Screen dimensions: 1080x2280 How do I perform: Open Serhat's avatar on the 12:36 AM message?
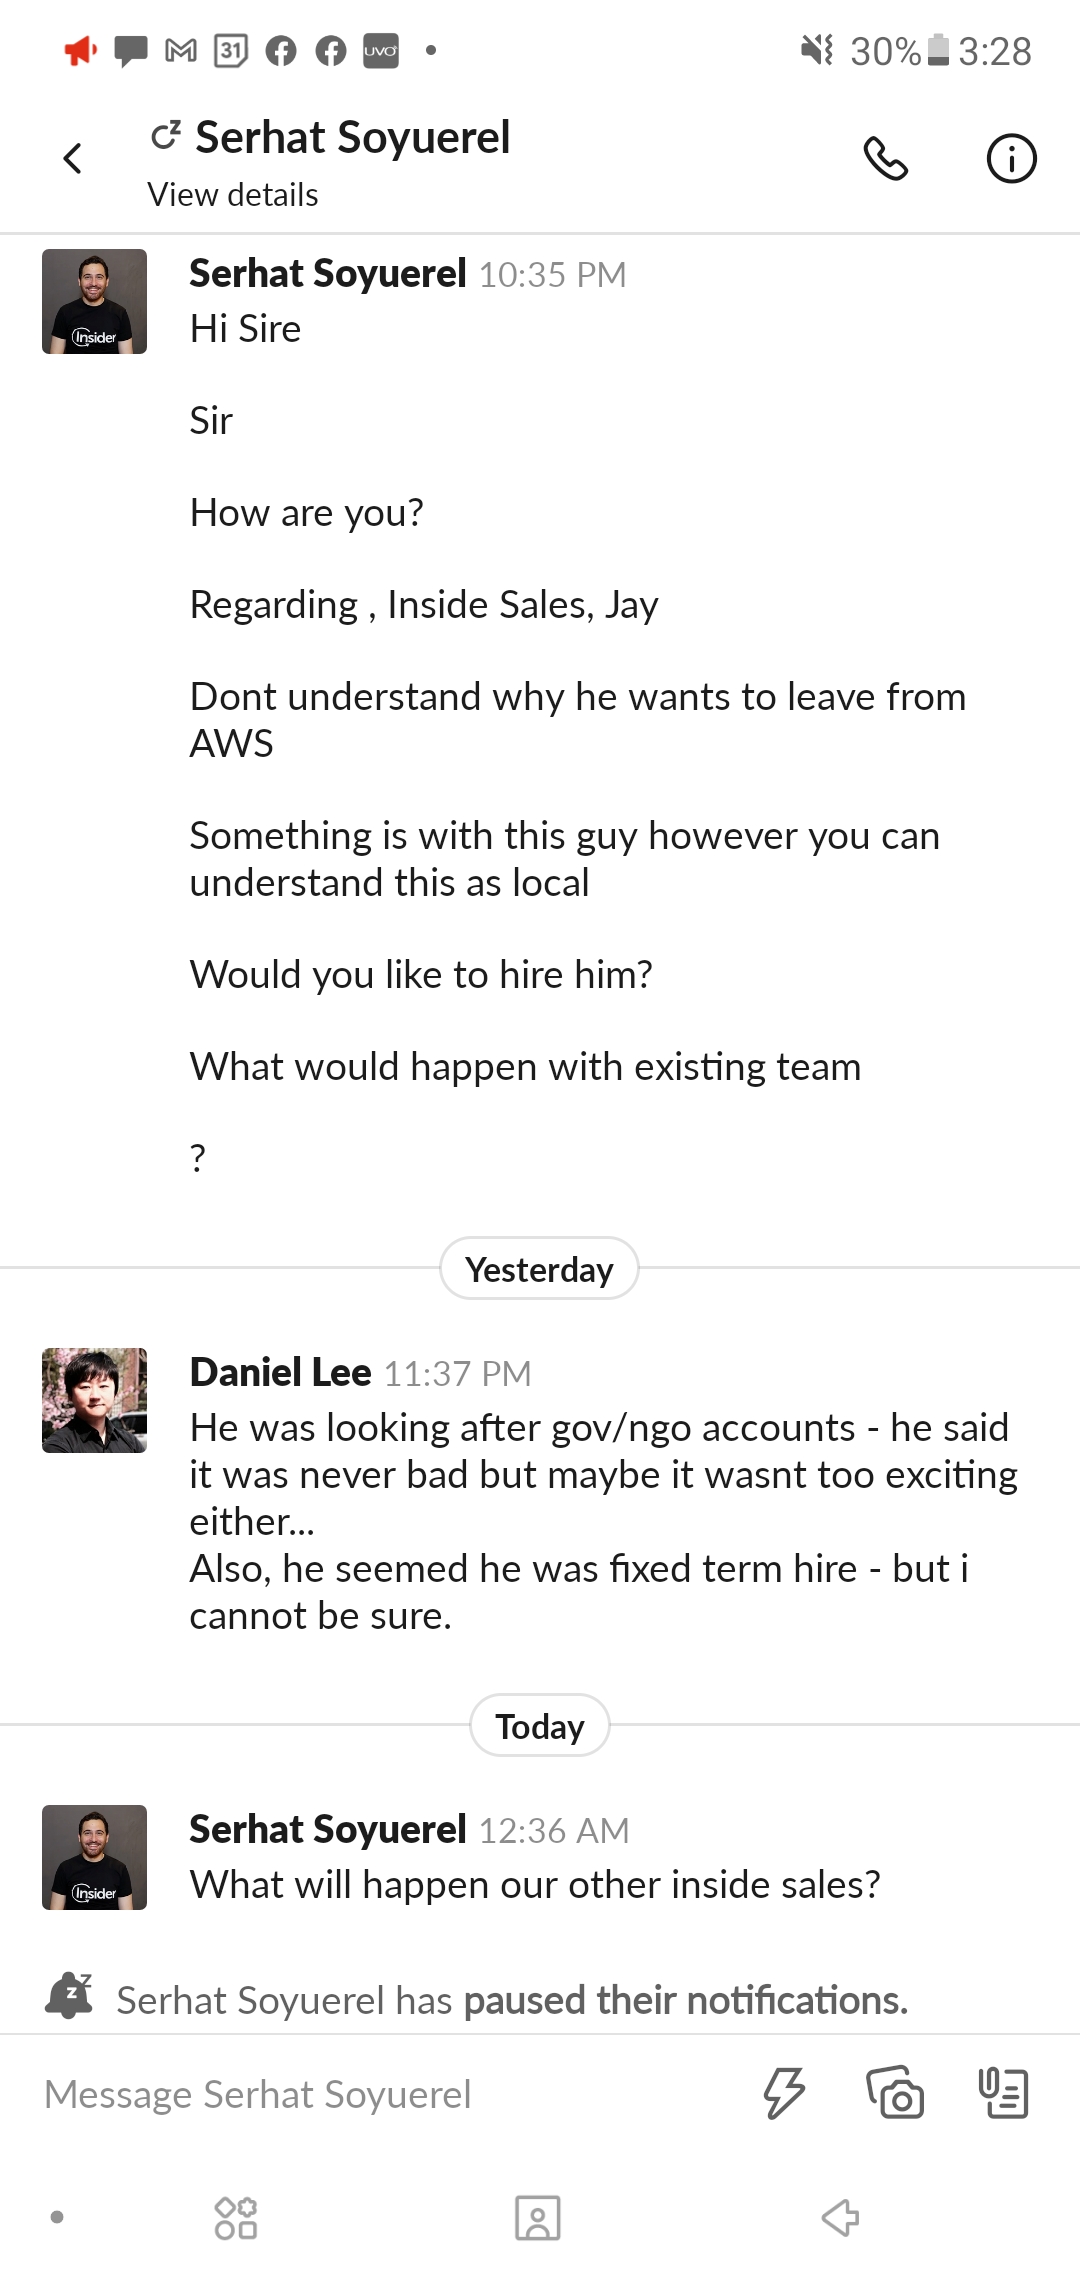[x=94, y=1857]
